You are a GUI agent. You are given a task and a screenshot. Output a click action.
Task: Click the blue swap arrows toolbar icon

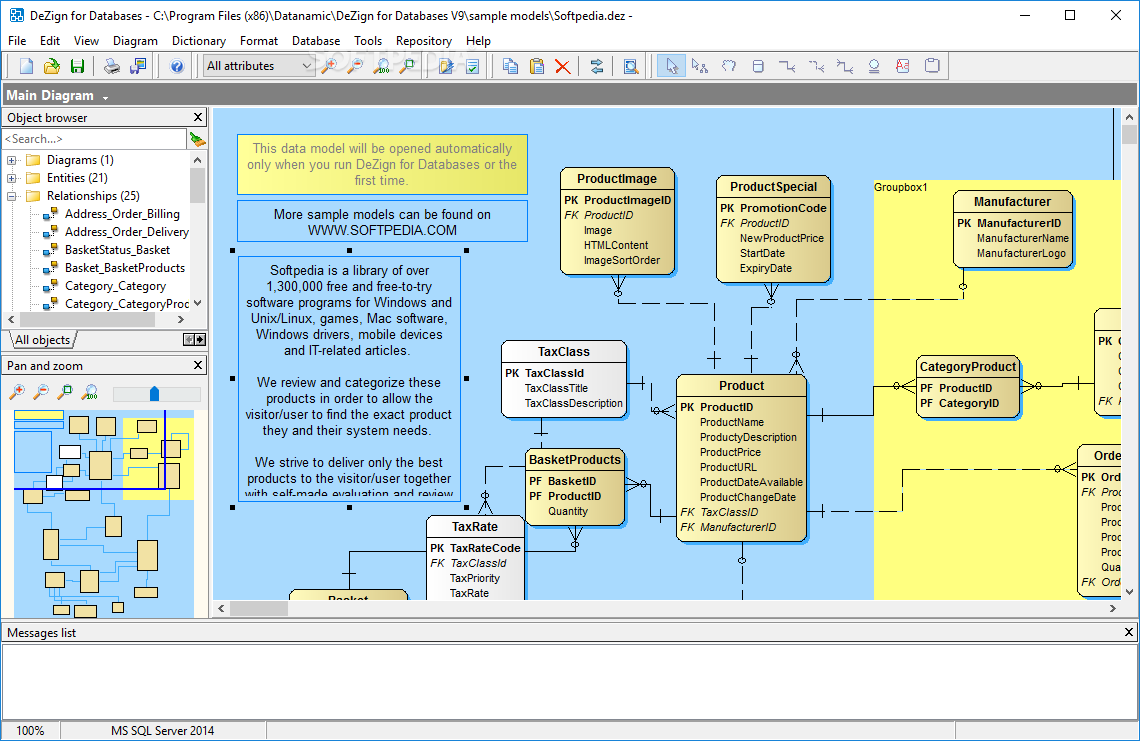(597, 66)
